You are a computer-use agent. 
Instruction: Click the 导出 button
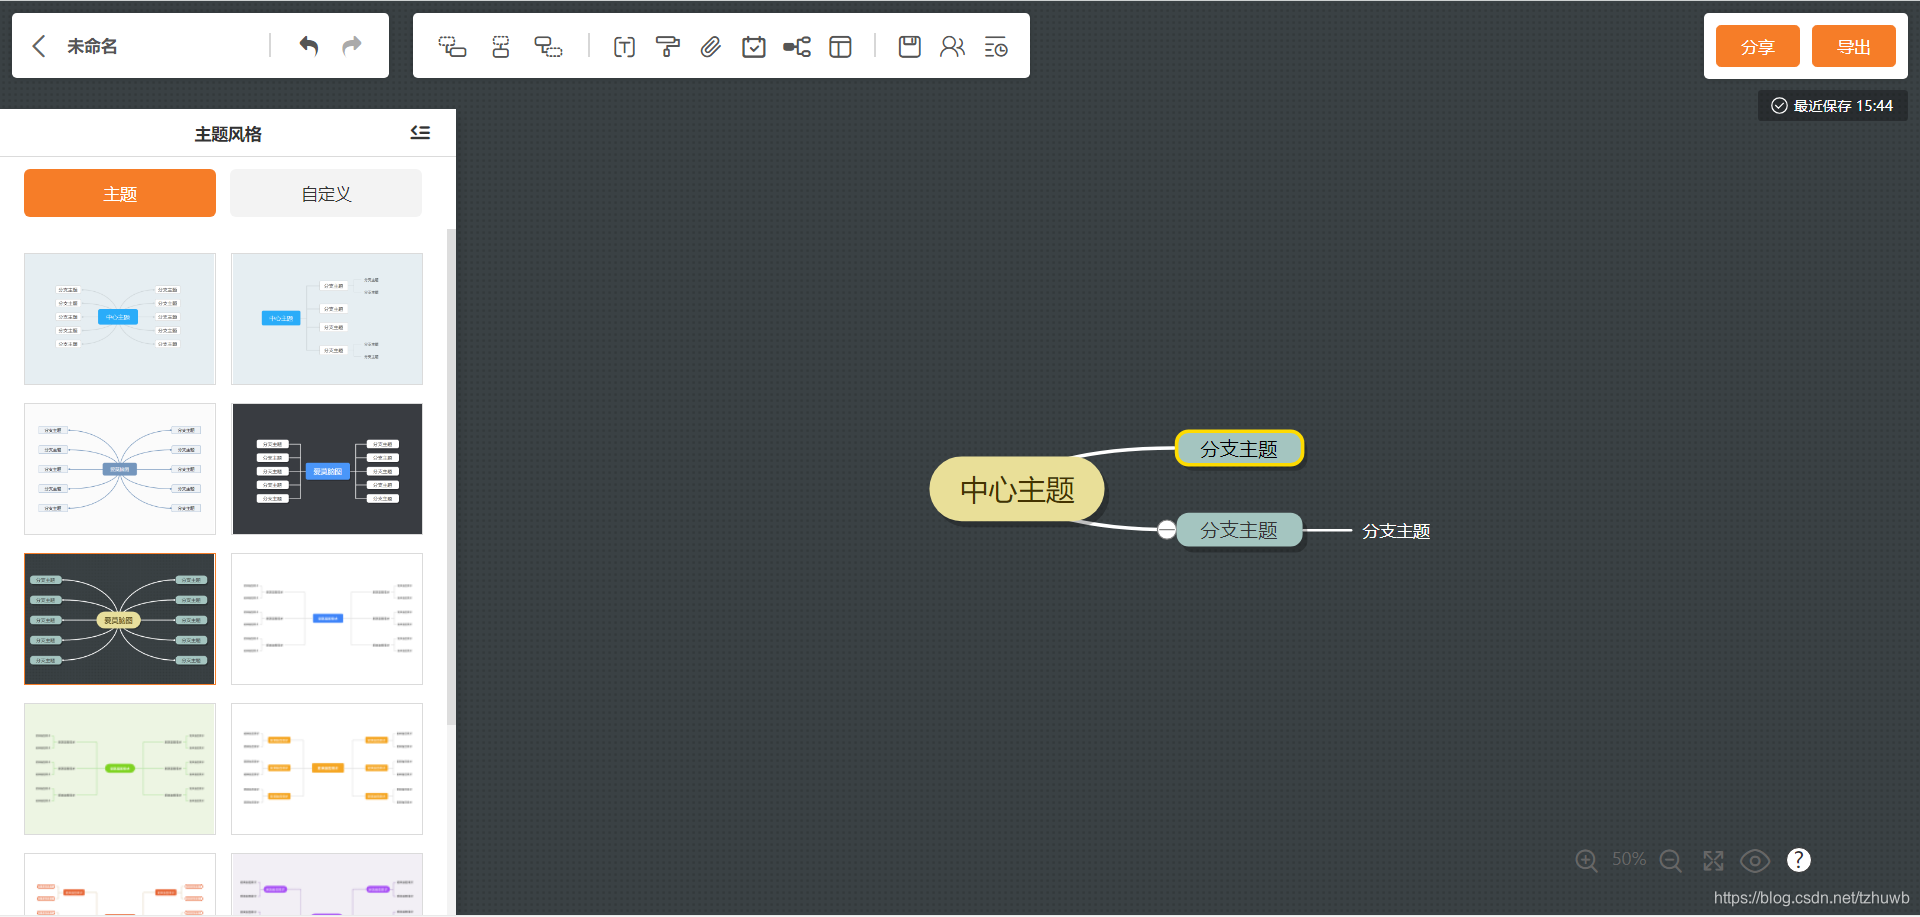(1853, 46)
